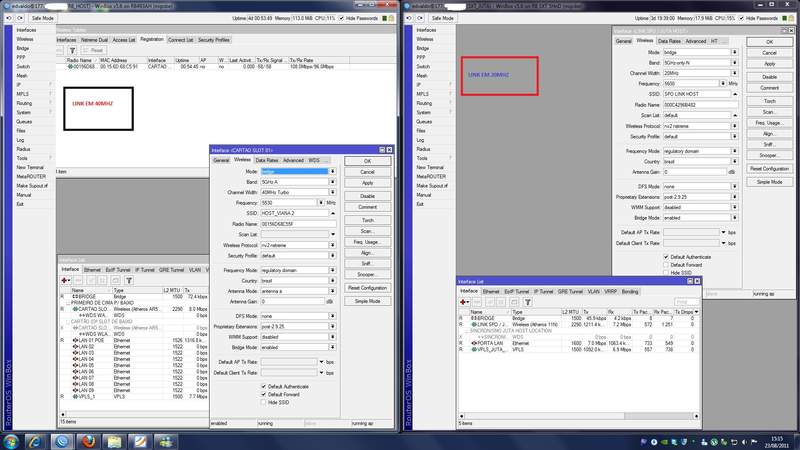The image size is (800, 450).
Task: Open Mode dropdown in CARTAO dialog
Action: [x=332, y=171]
